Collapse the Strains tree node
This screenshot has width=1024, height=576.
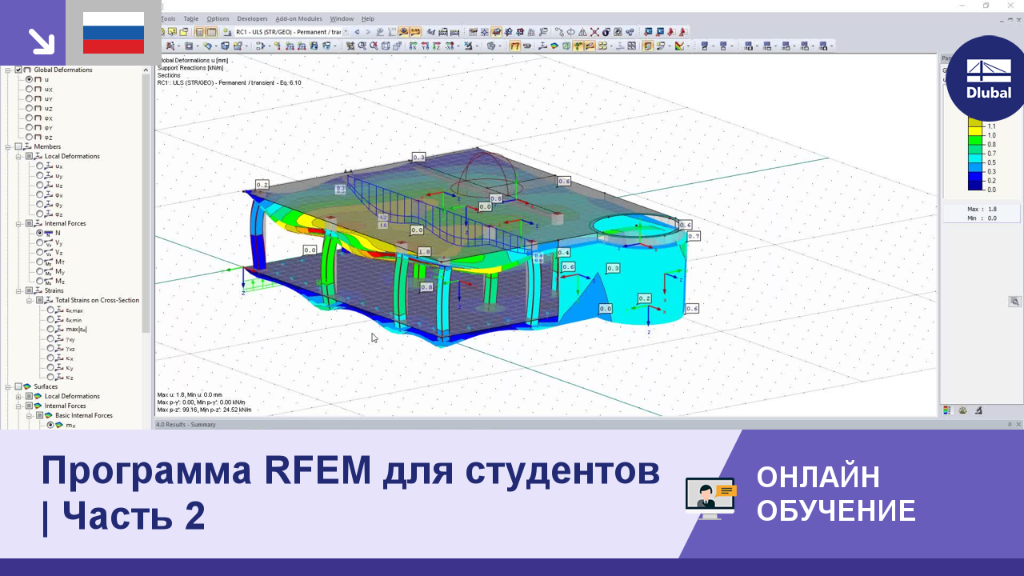click(19, 291)
